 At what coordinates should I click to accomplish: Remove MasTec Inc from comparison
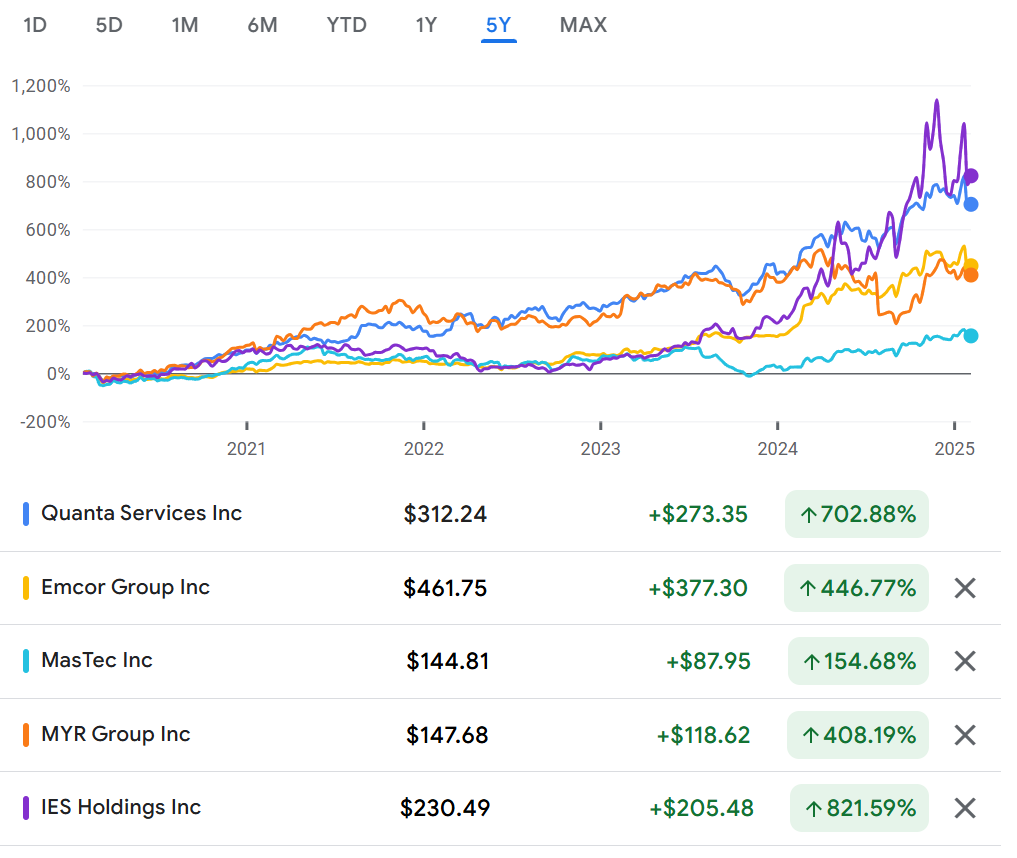(x=965, y=661)
